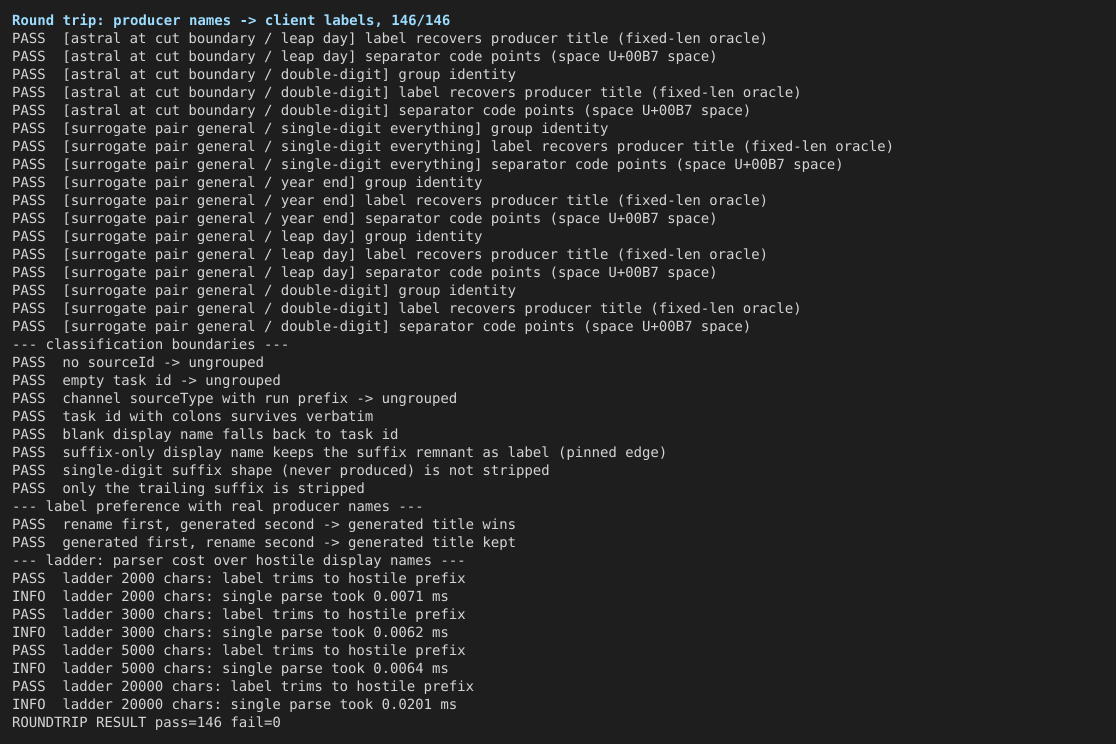Click the 'no sourceId -> ungrouped' PASS line
This screenshot has width=1116, height=744.
click(x=137, y=362)
